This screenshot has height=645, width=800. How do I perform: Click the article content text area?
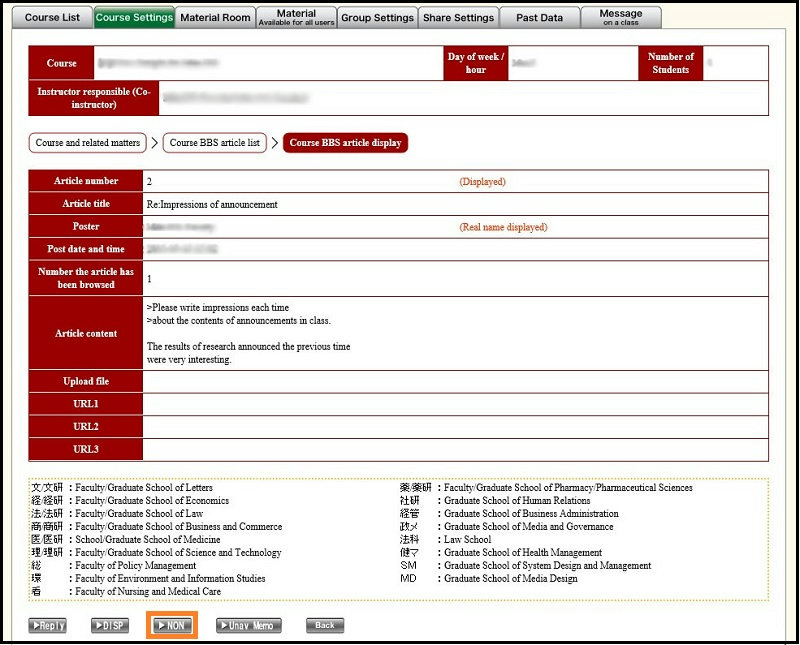[455, 333]
